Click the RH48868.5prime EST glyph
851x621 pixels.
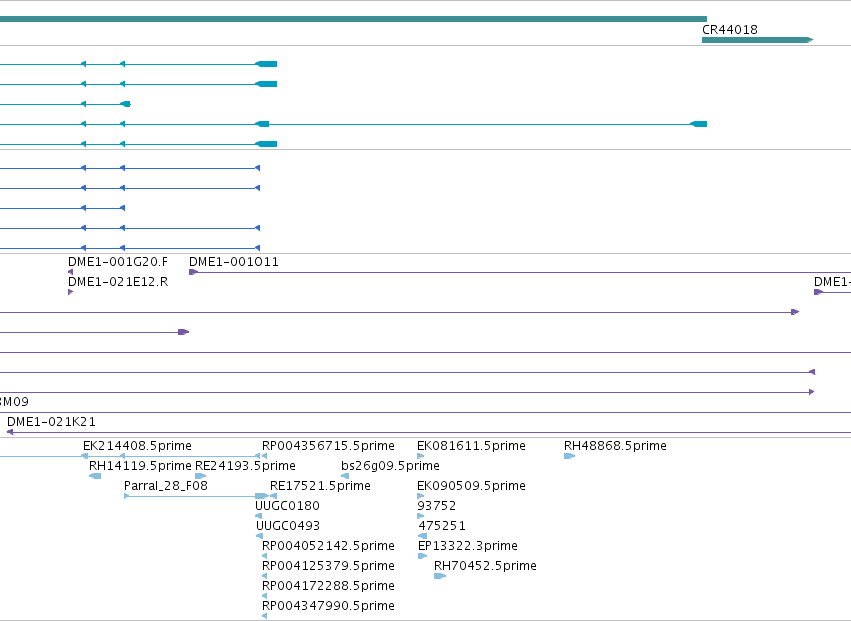point(569,456)
